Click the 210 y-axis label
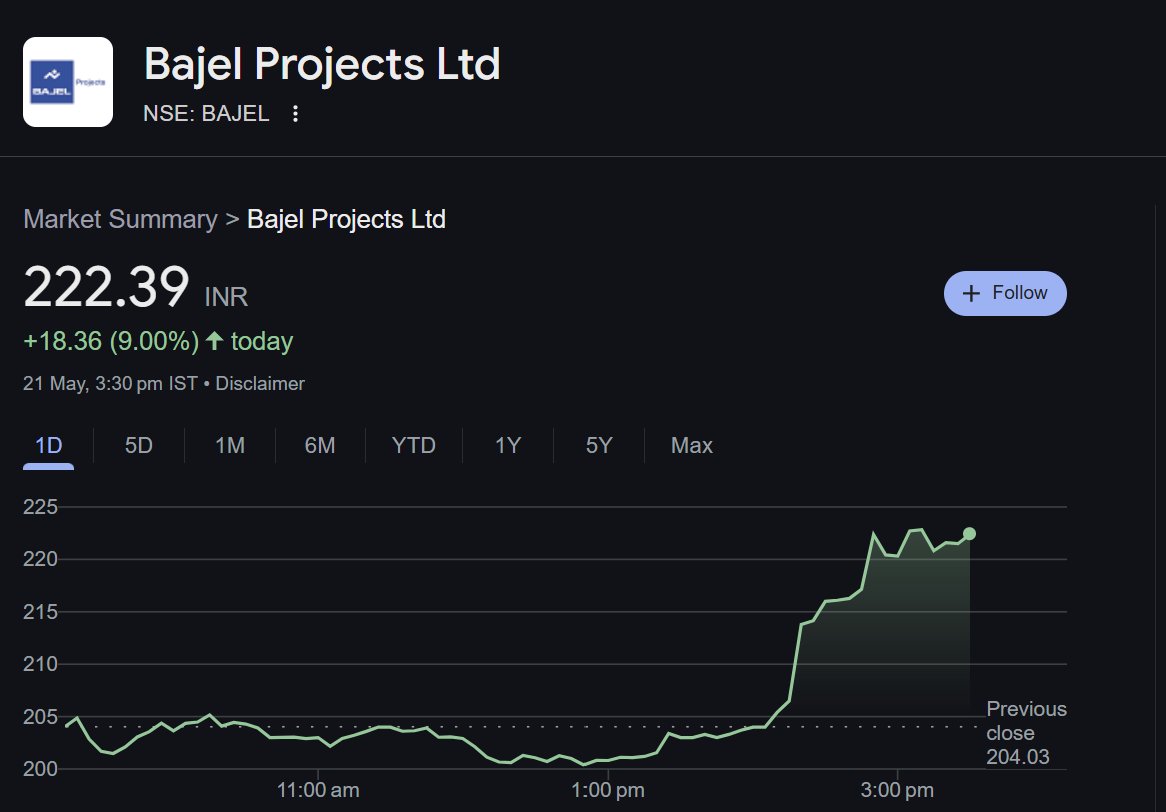 (x=40, y=664)
